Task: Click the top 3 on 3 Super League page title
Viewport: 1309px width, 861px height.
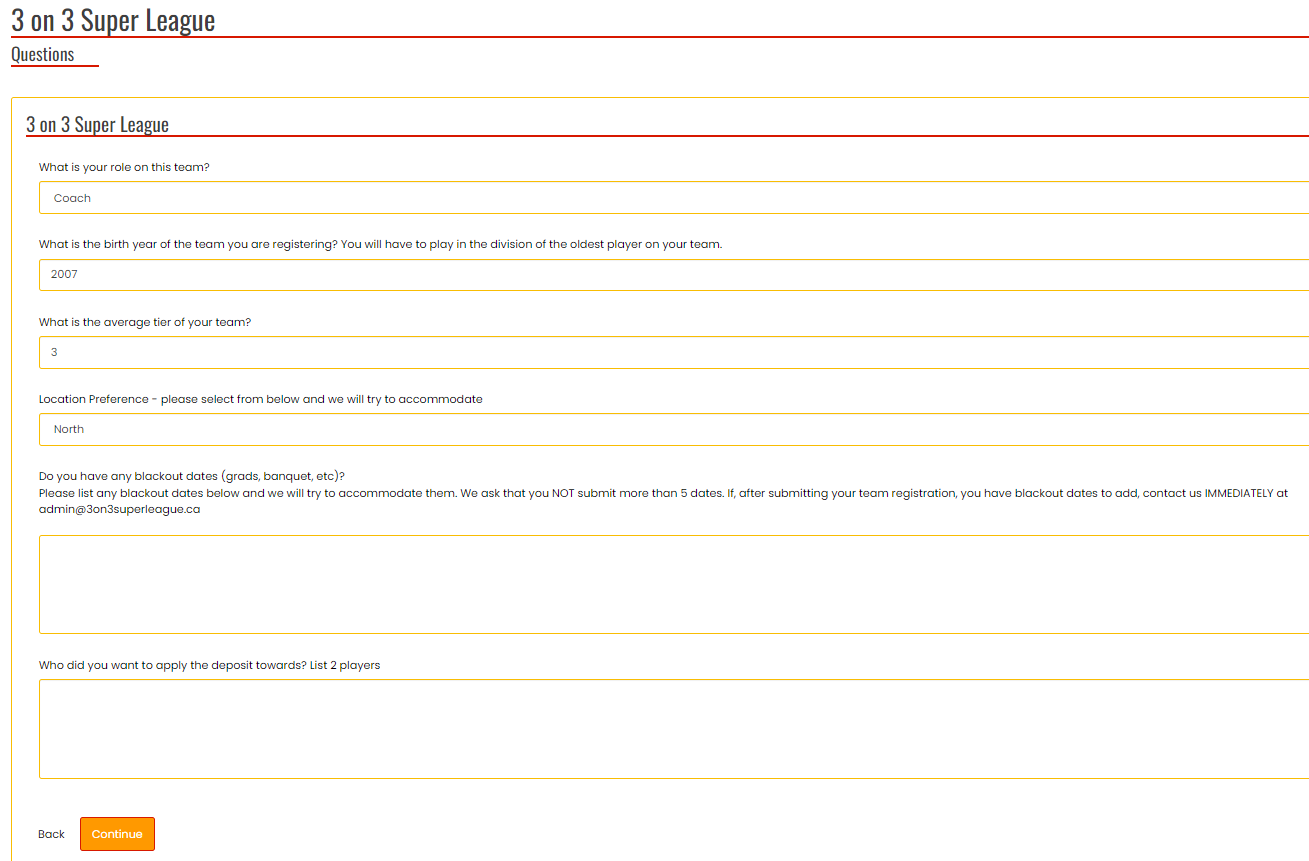Action: coord(113,20)
